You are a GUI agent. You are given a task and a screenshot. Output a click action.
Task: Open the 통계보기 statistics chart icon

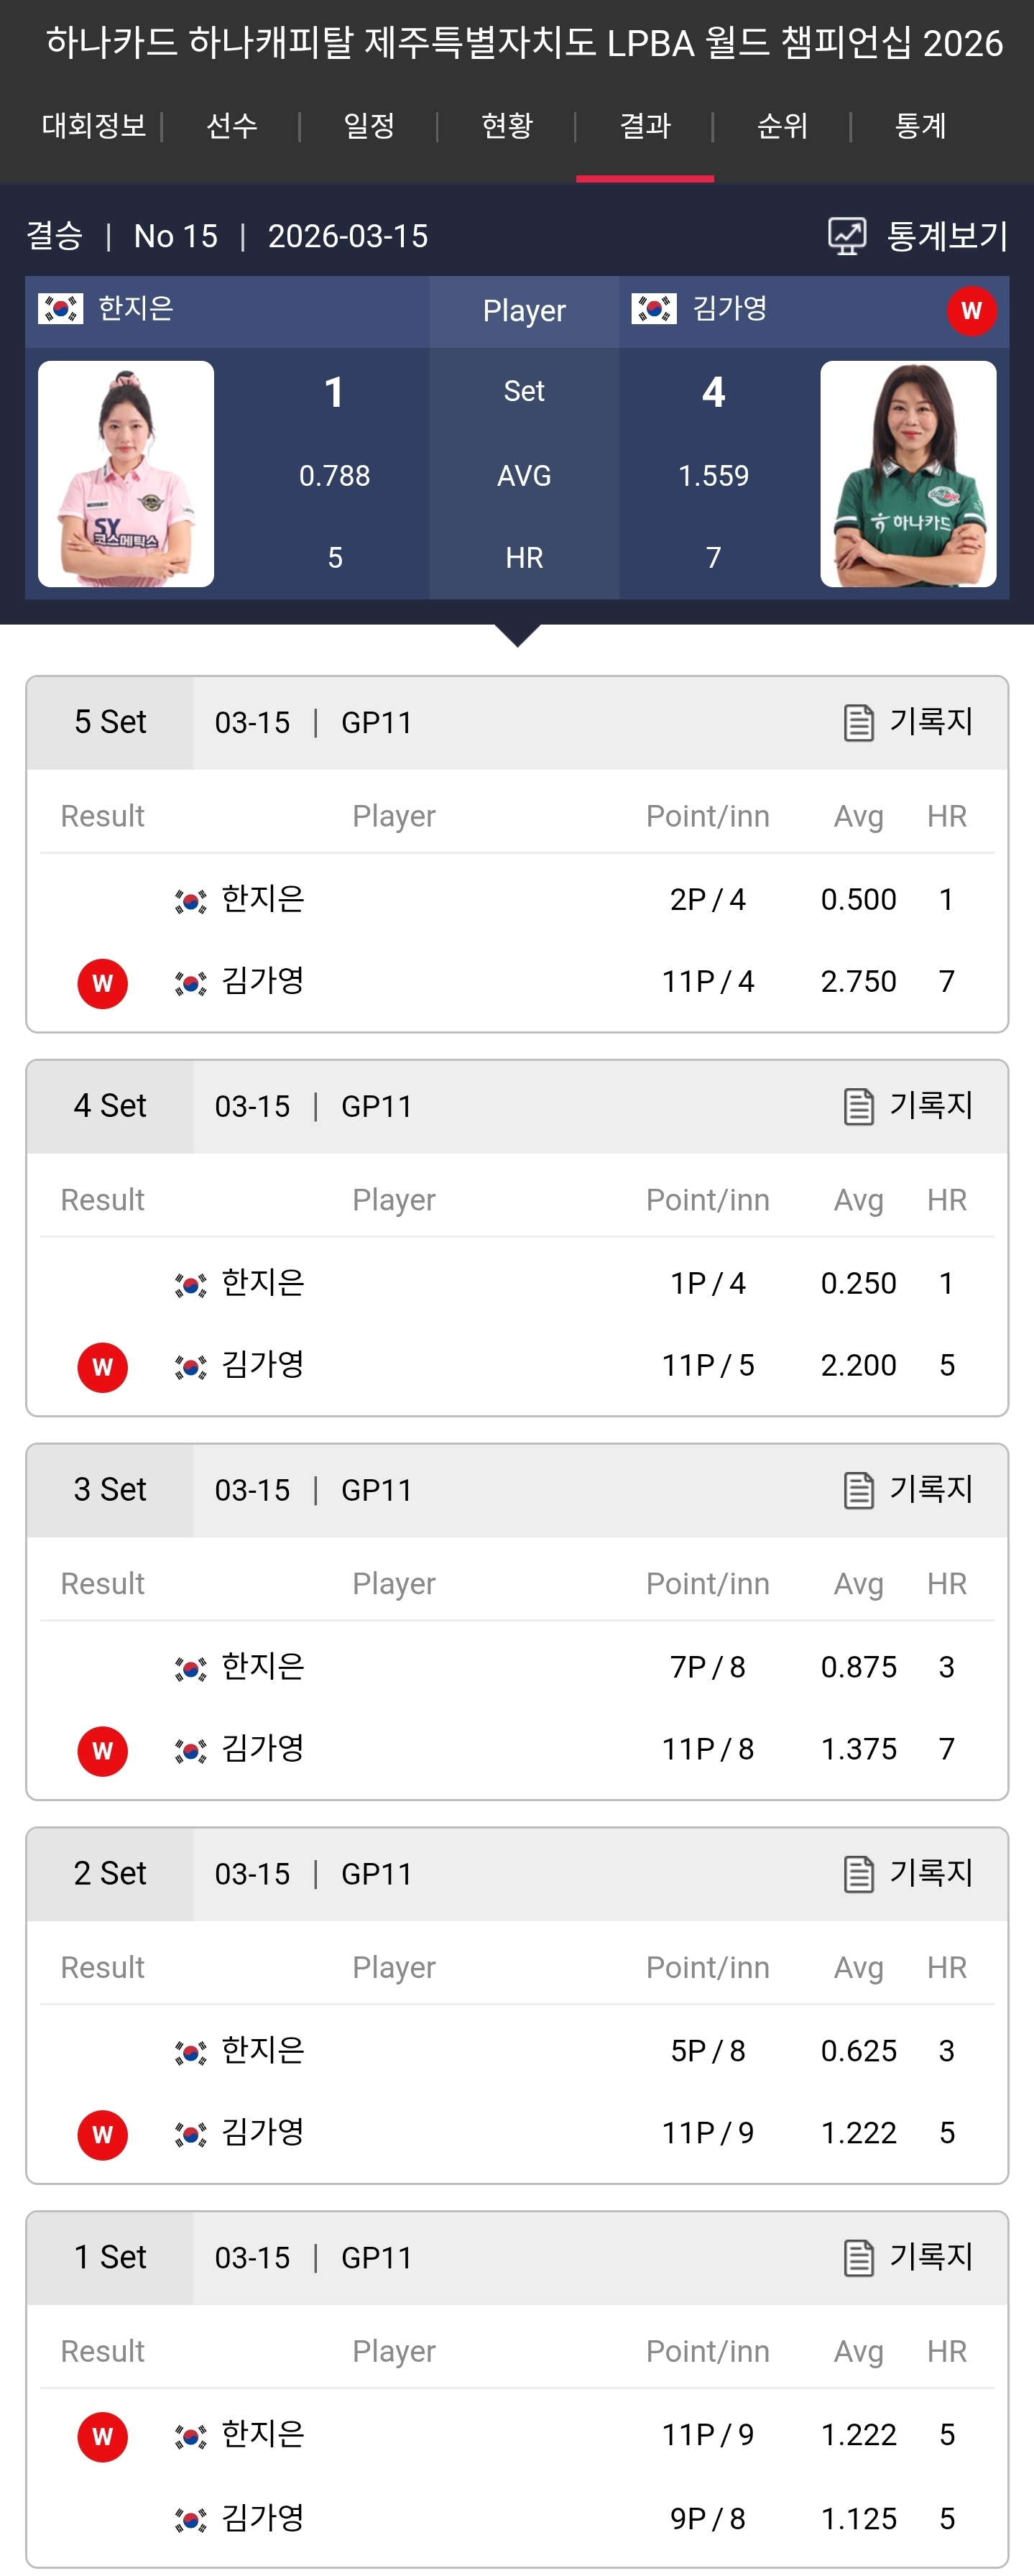pos(847,236)
